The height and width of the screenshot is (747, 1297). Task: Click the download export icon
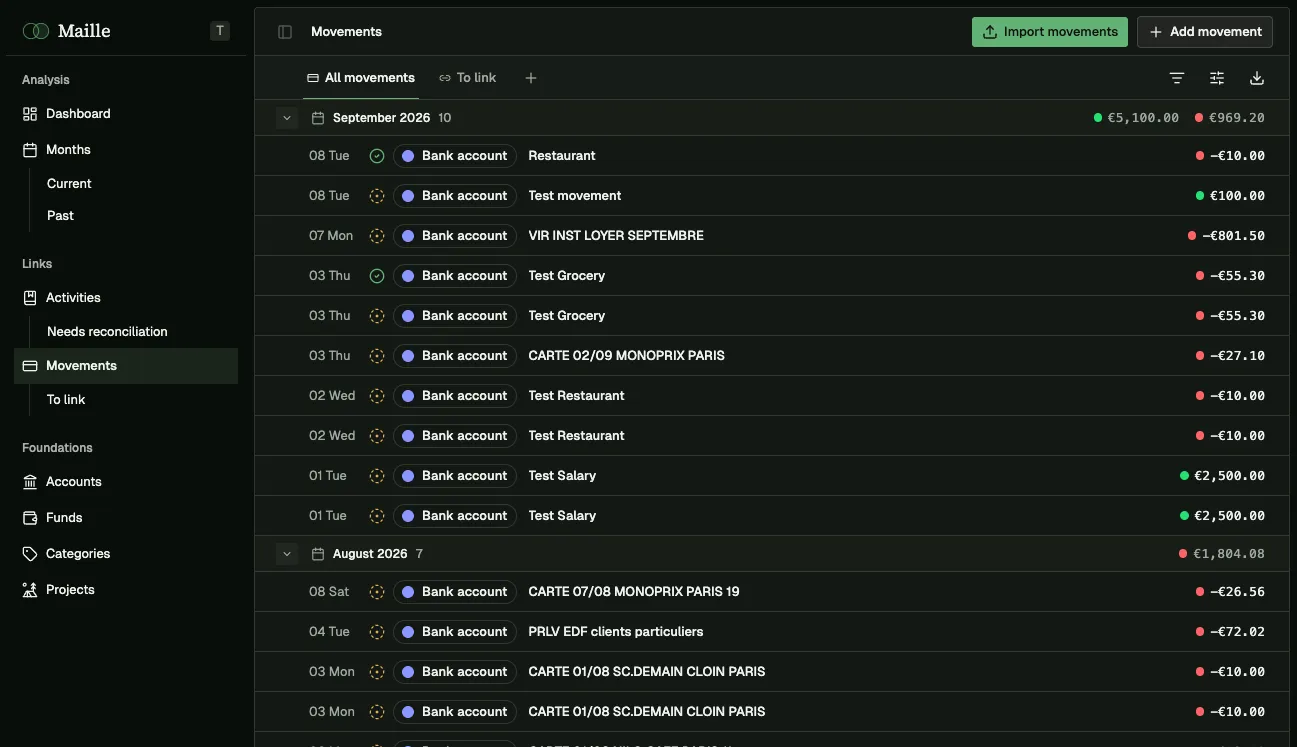[x=1257, y=78]
